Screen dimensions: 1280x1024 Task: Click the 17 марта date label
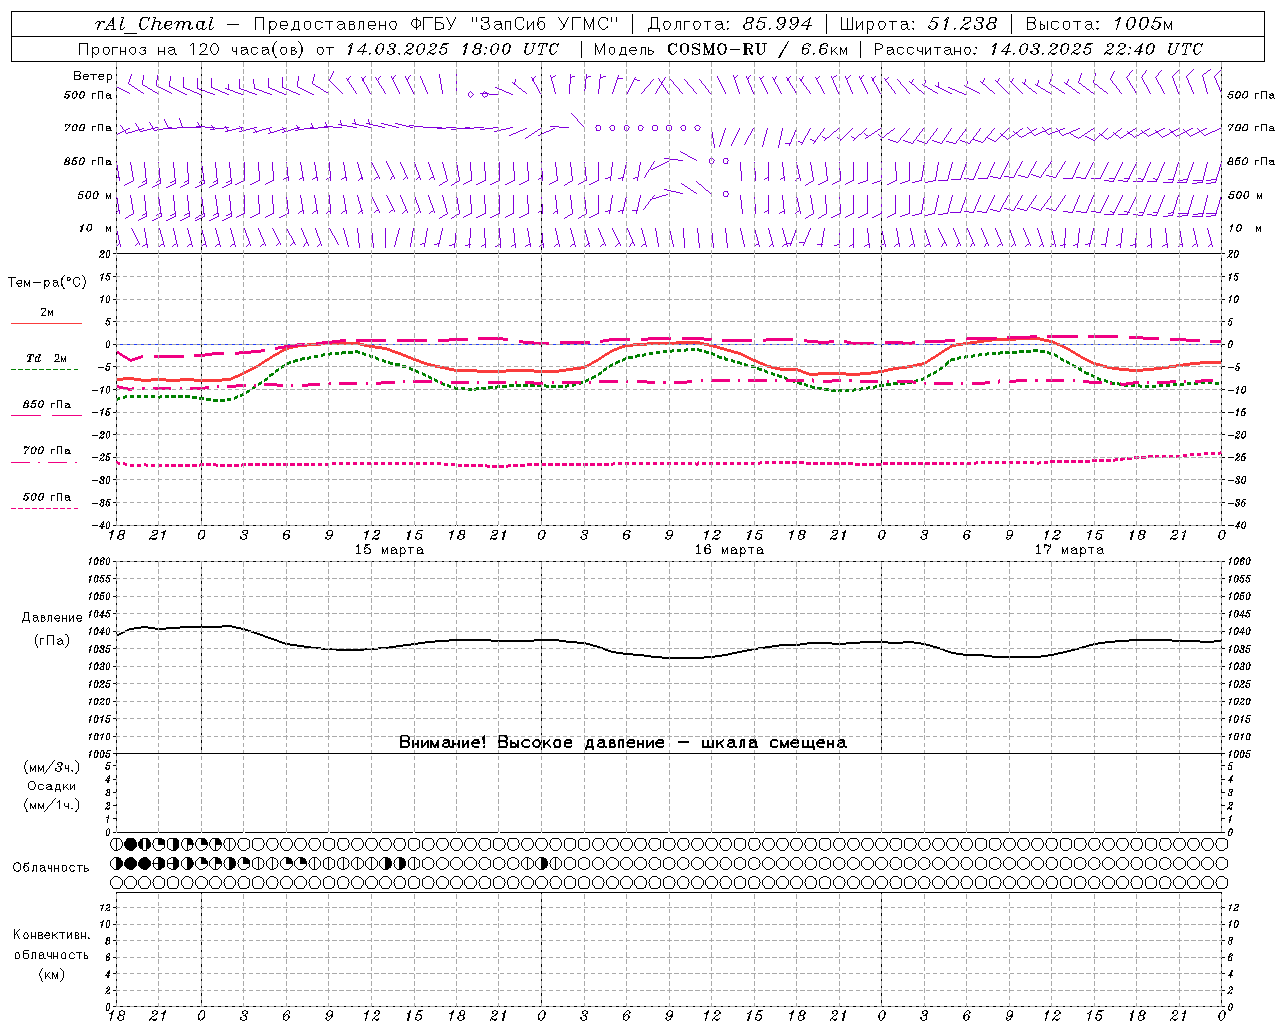(x=1069, y=550)
